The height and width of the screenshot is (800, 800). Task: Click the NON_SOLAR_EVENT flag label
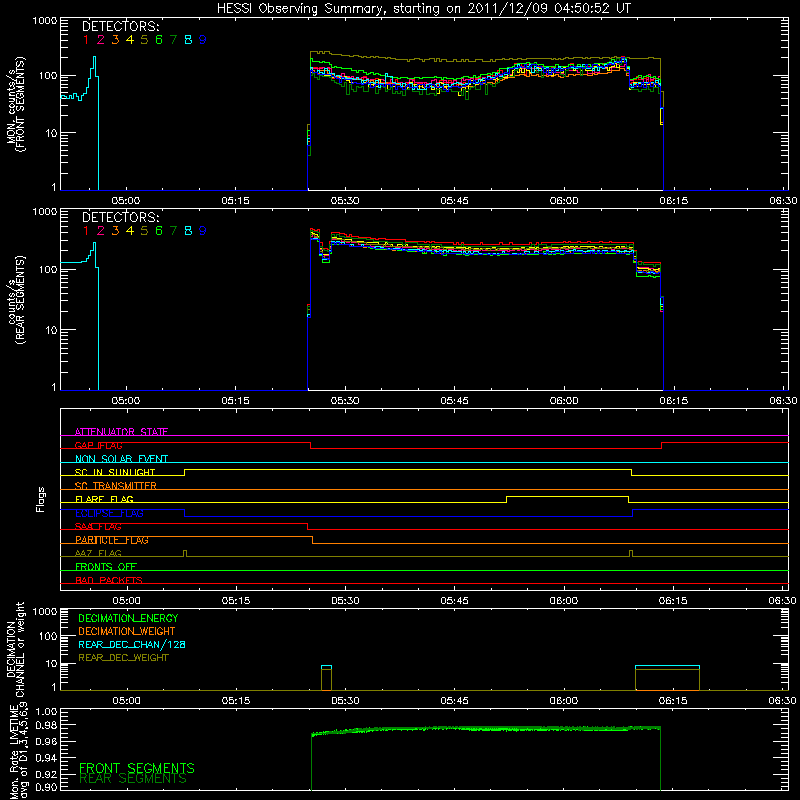(x=121, y=459)
